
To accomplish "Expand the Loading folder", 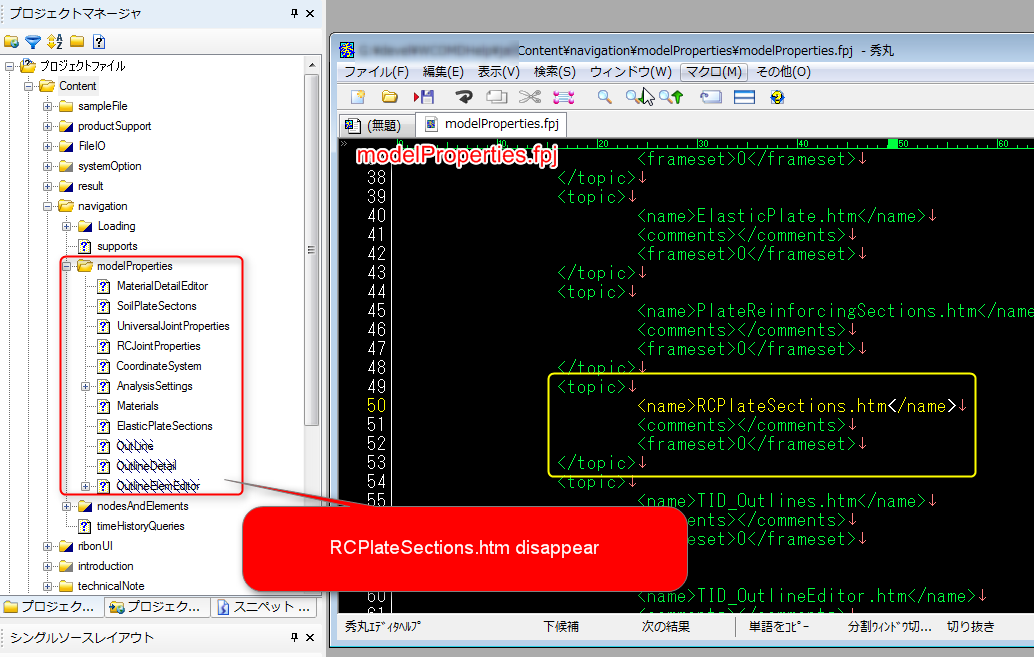I will (x=67, y=226).
